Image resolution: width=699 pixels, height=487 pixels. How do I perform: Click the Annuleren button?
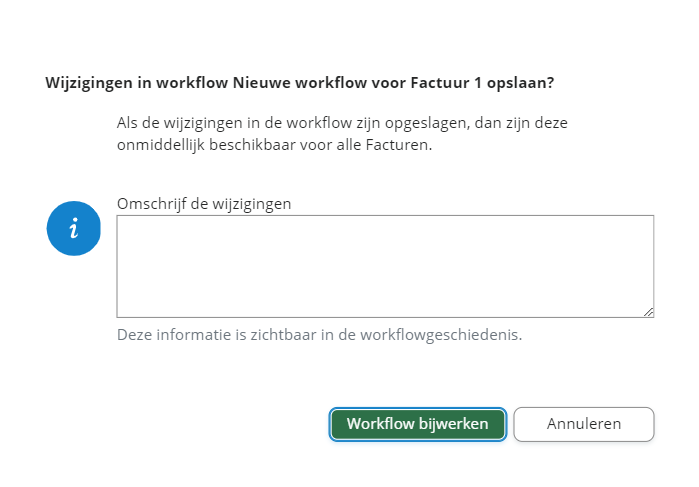pyautogui.click(x=584, y=424)
